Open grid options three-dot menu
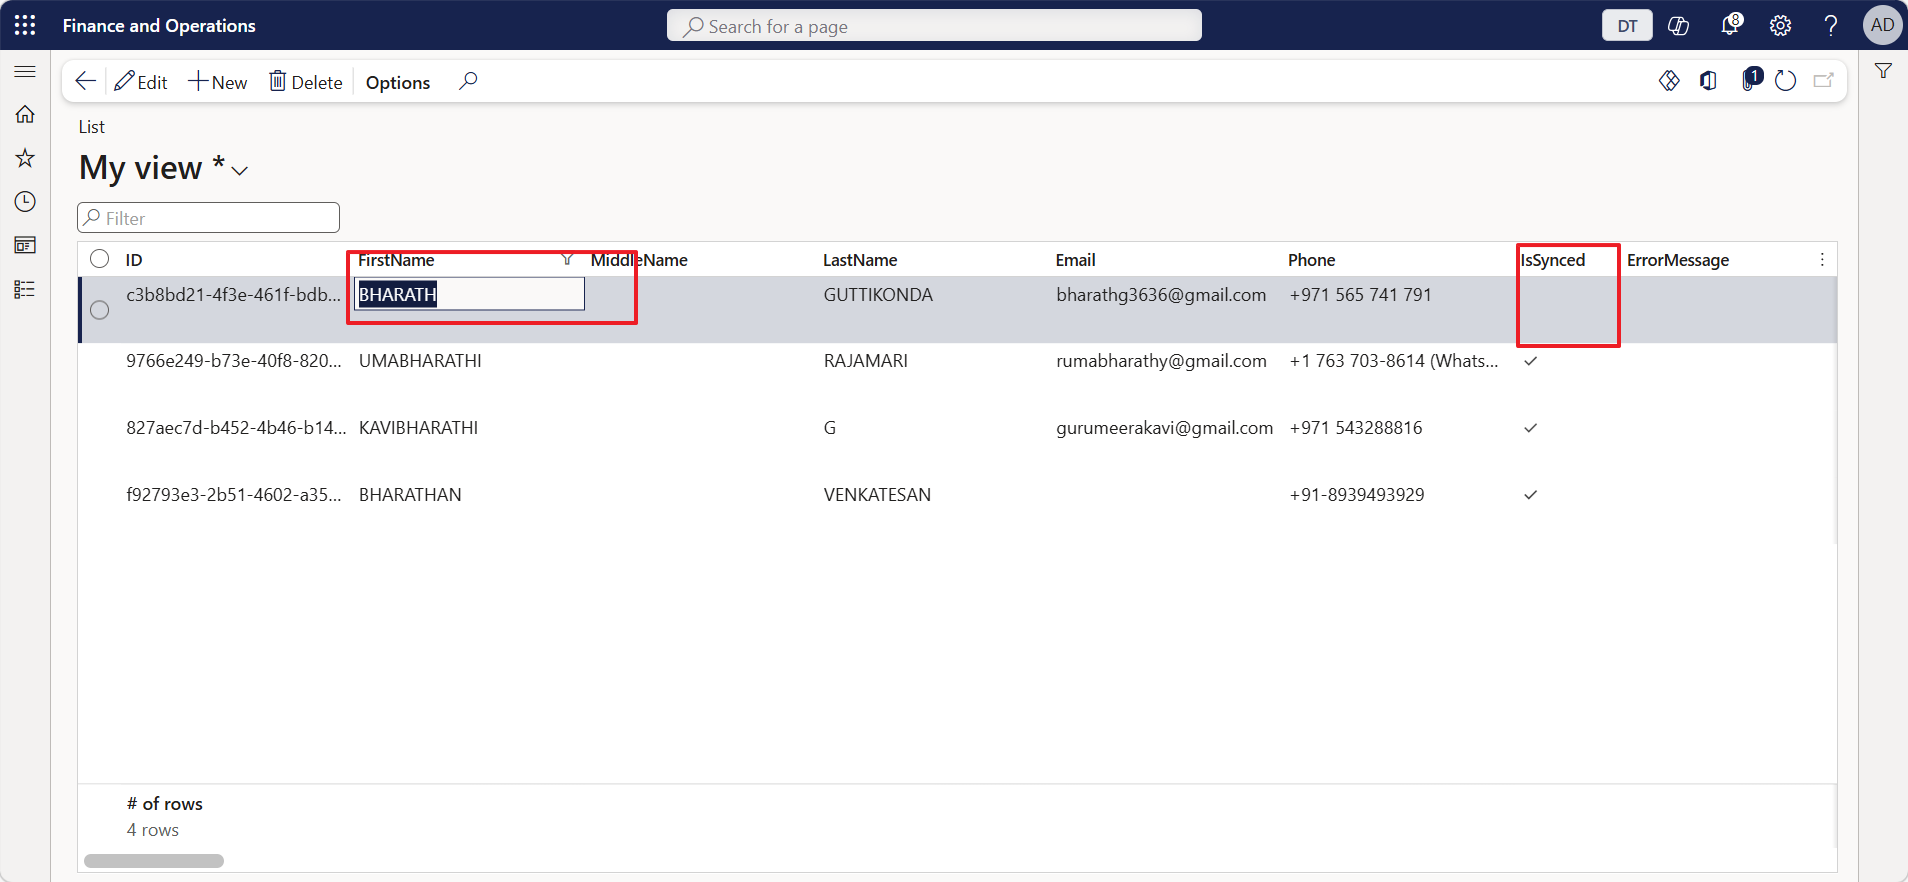The image size is (1908, 882). point(1822,260)
